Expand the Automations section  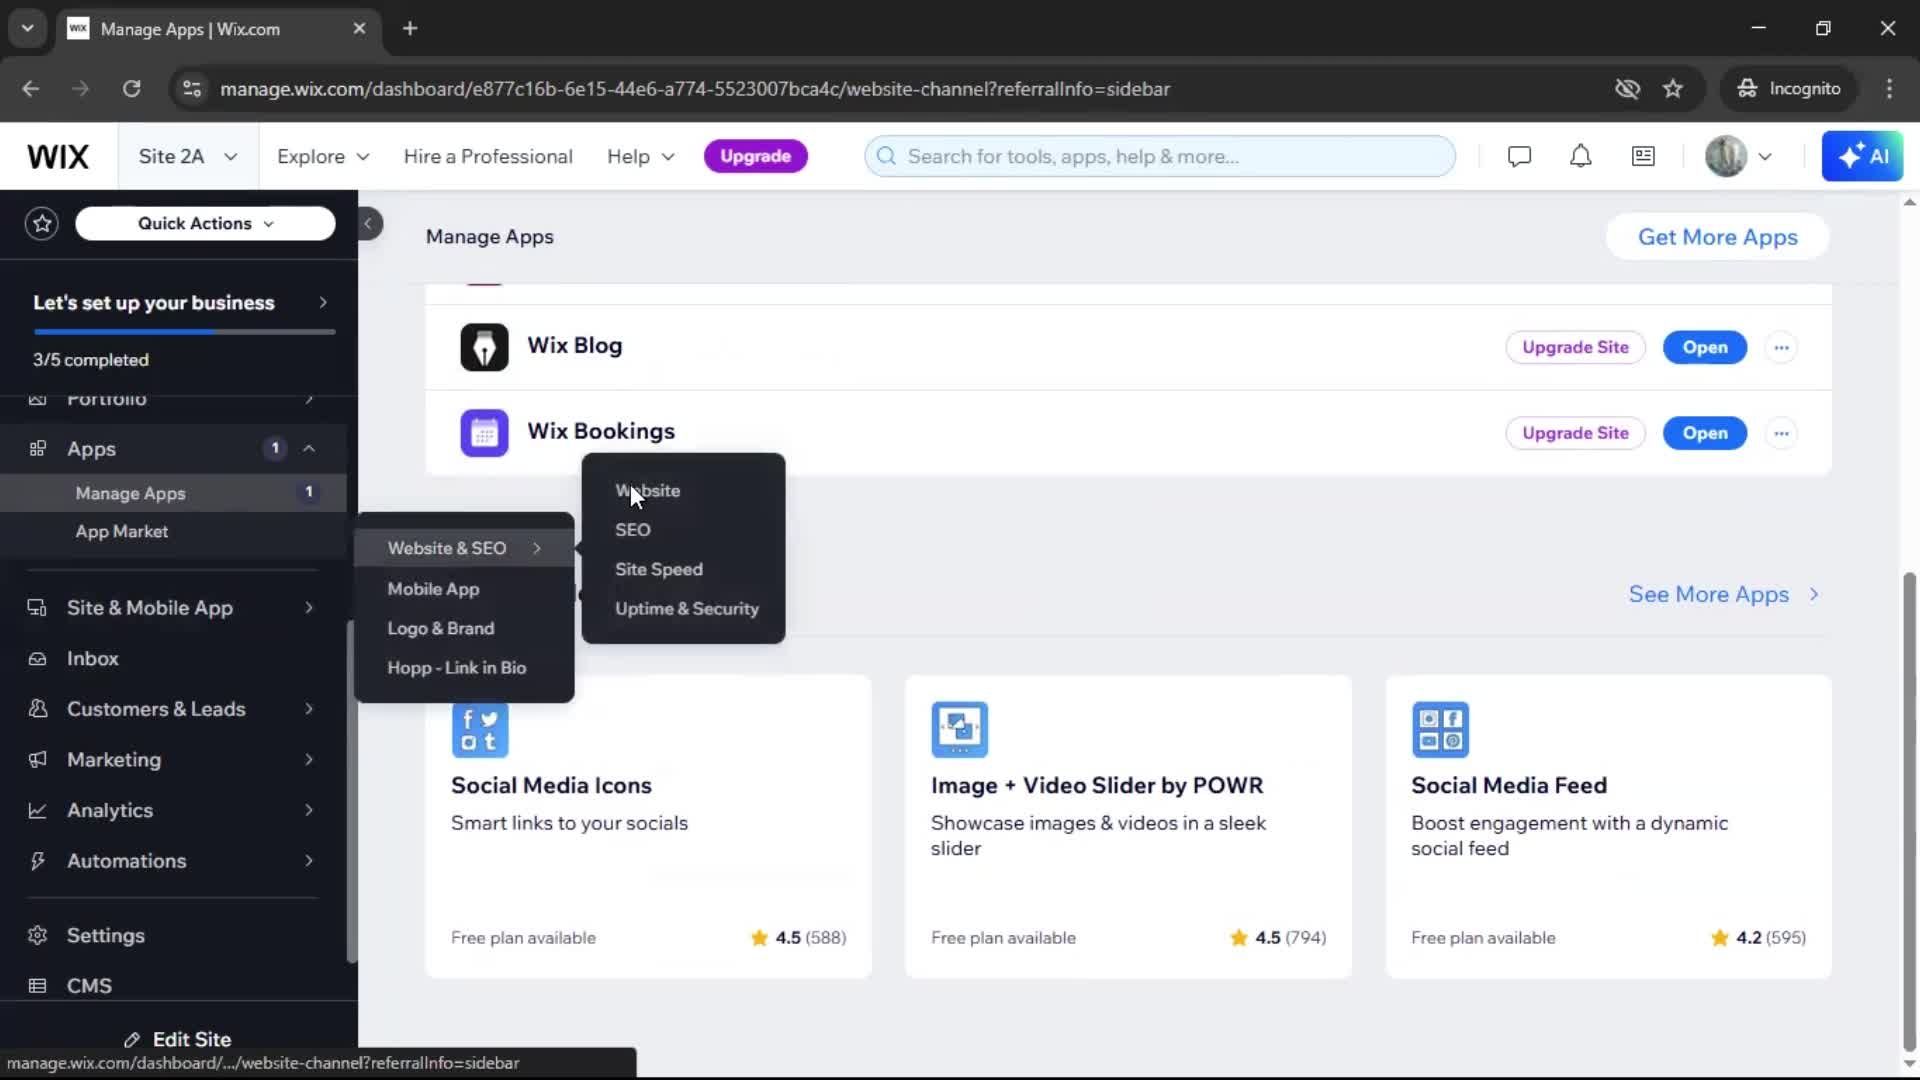[309, 861]
